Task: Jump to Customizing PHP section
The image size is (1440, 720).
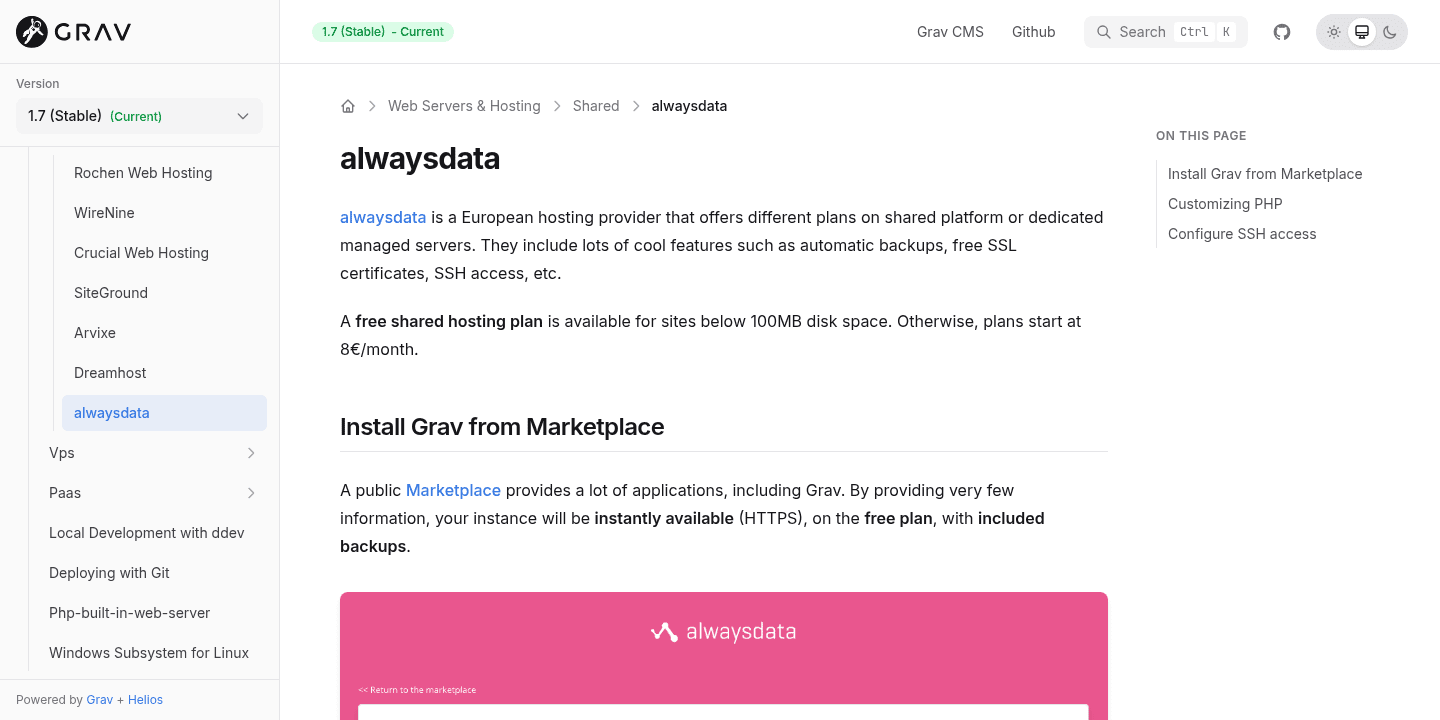Action: (1225, 204)
